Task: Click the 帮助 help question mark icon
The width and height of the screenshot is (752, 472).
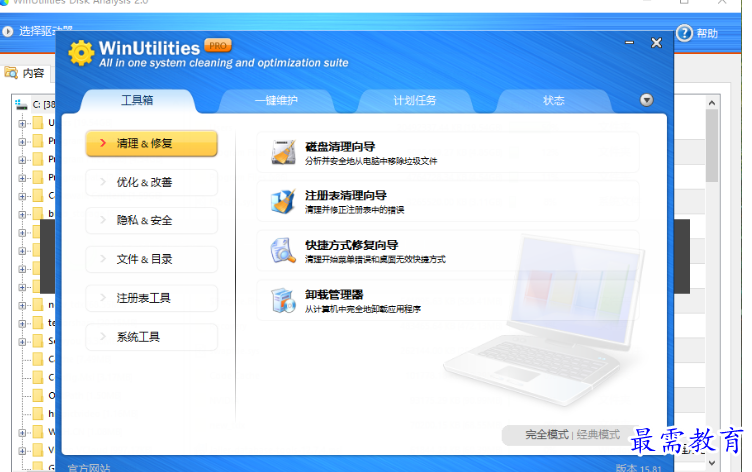Action: pyautogui.click(x=684, y=33)
